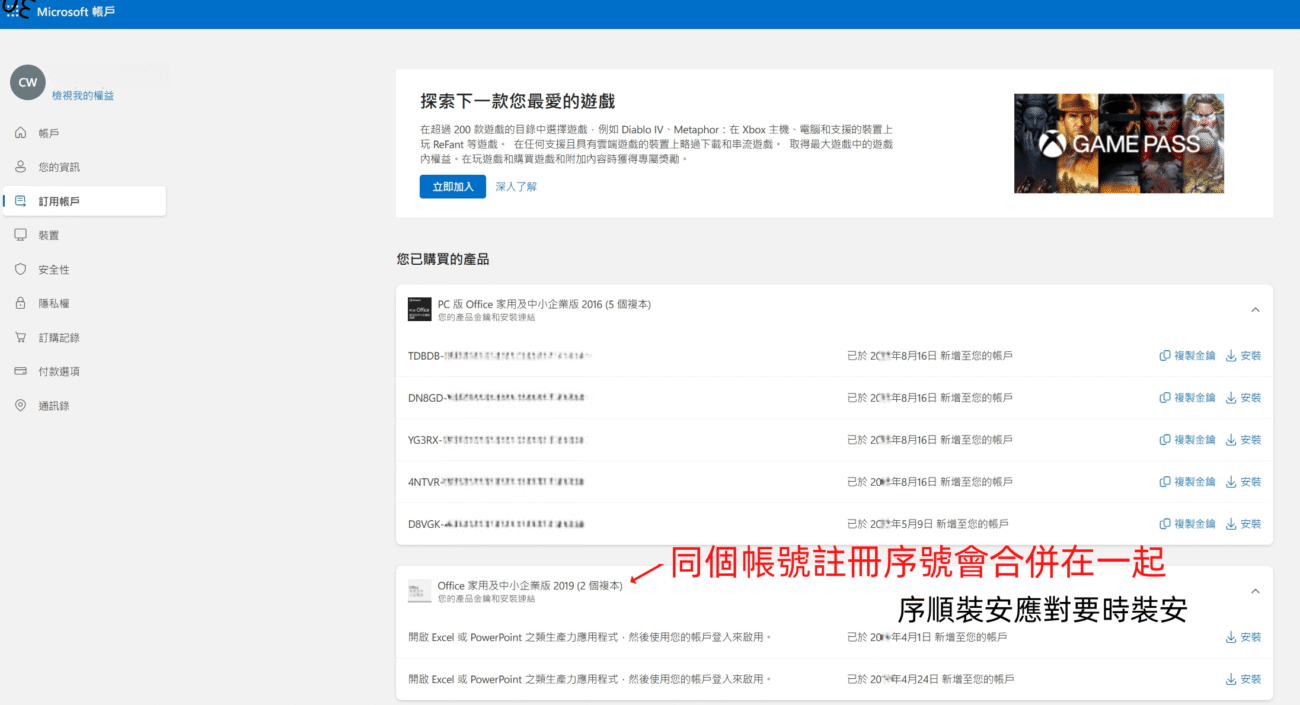
Task: Click the CW profile avatar
Action: pos(28,83)
